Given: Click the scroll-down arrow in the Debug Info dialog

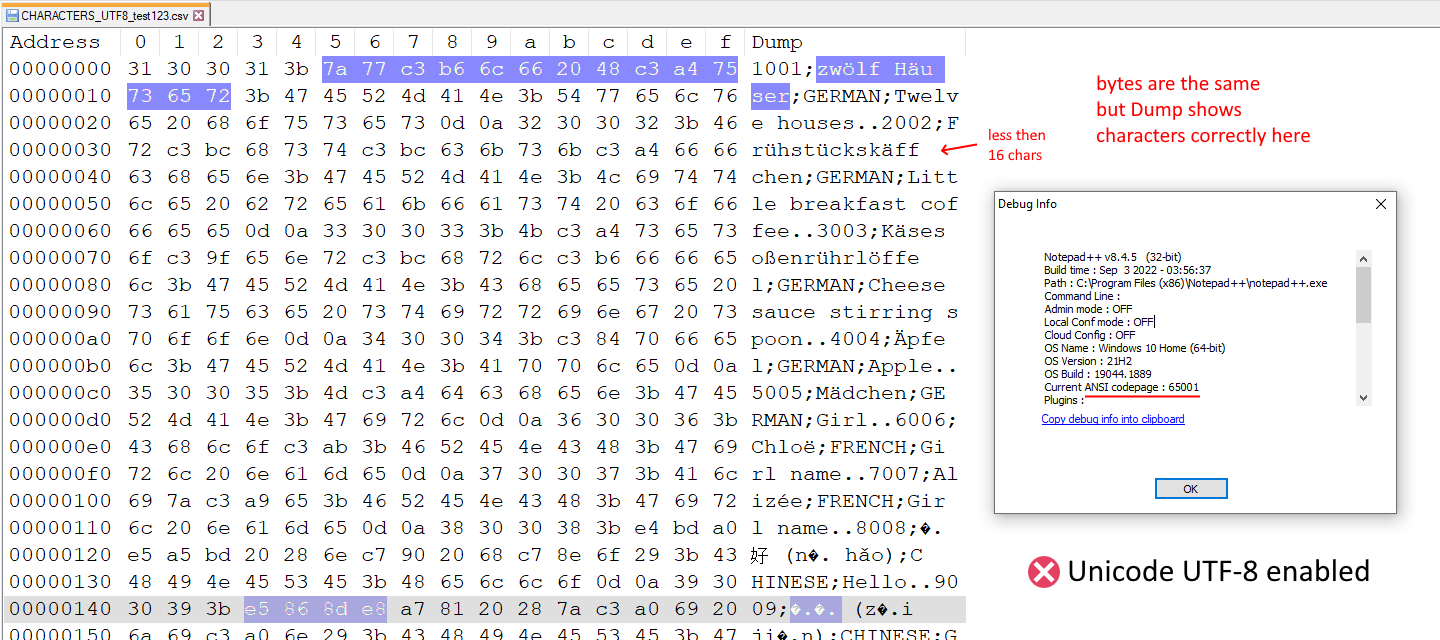Looking at the screenshot, I should click(x=1363, y=397).
